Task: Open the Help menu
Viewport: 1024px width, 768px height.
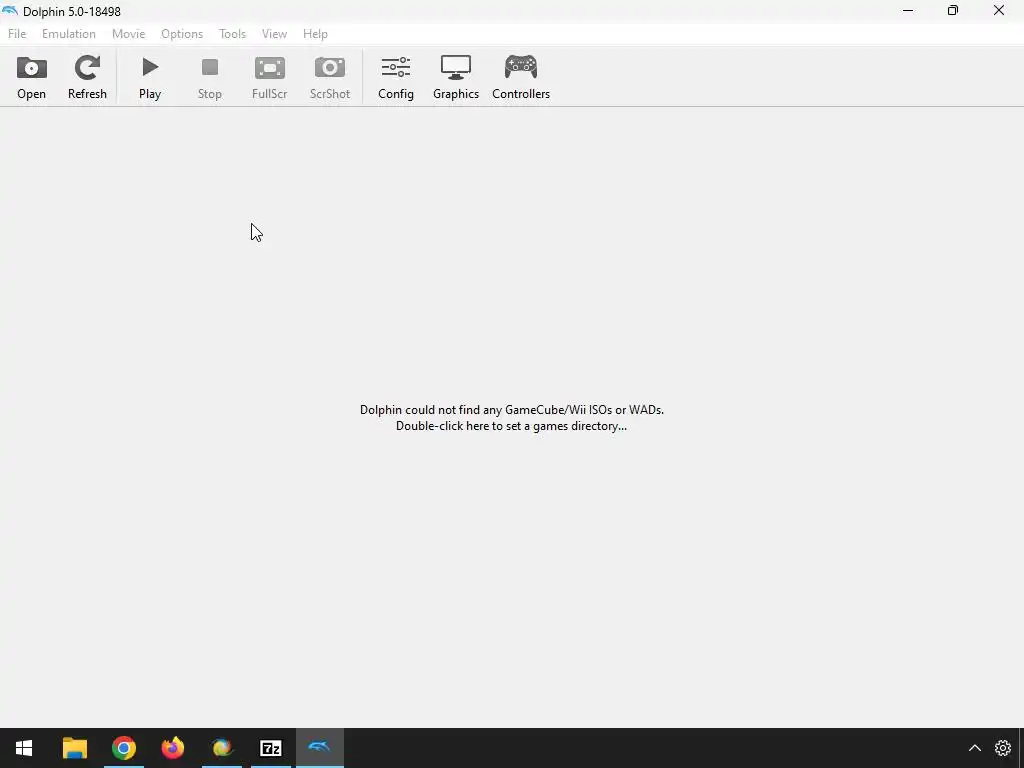Action: [x=315, y=34]
